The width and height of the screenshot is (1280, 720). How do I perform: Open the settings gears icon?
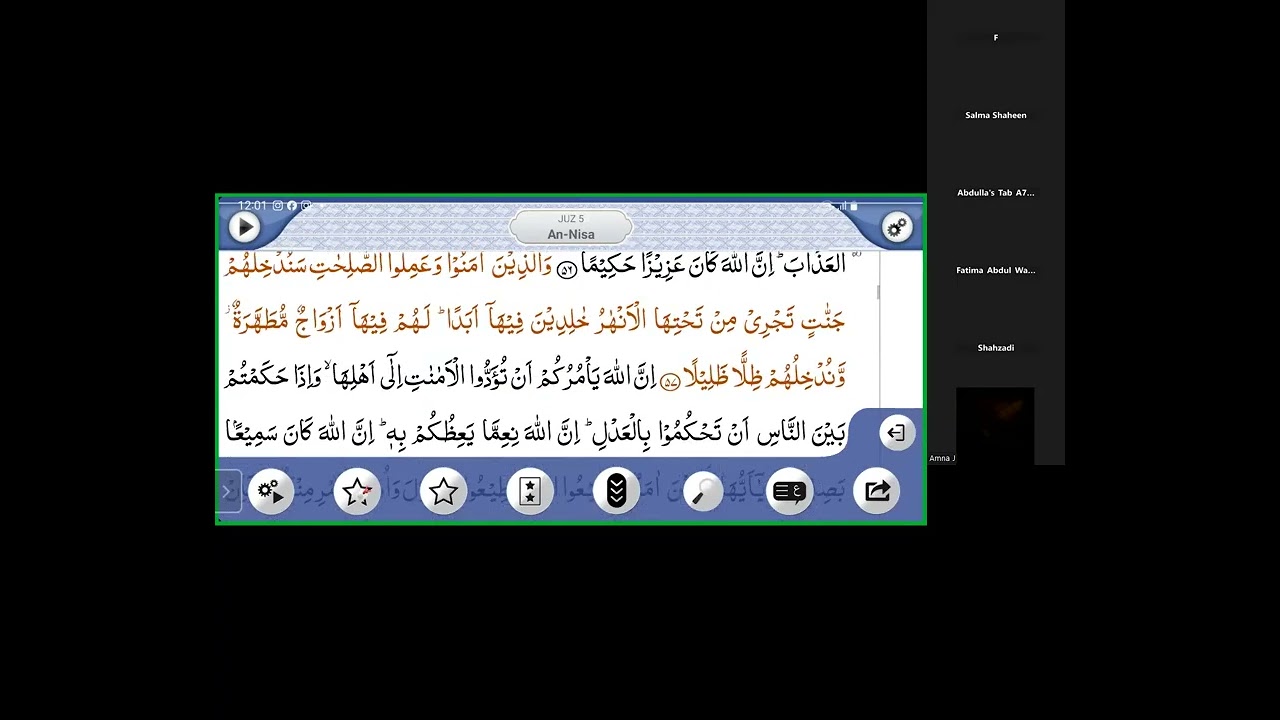897,228
